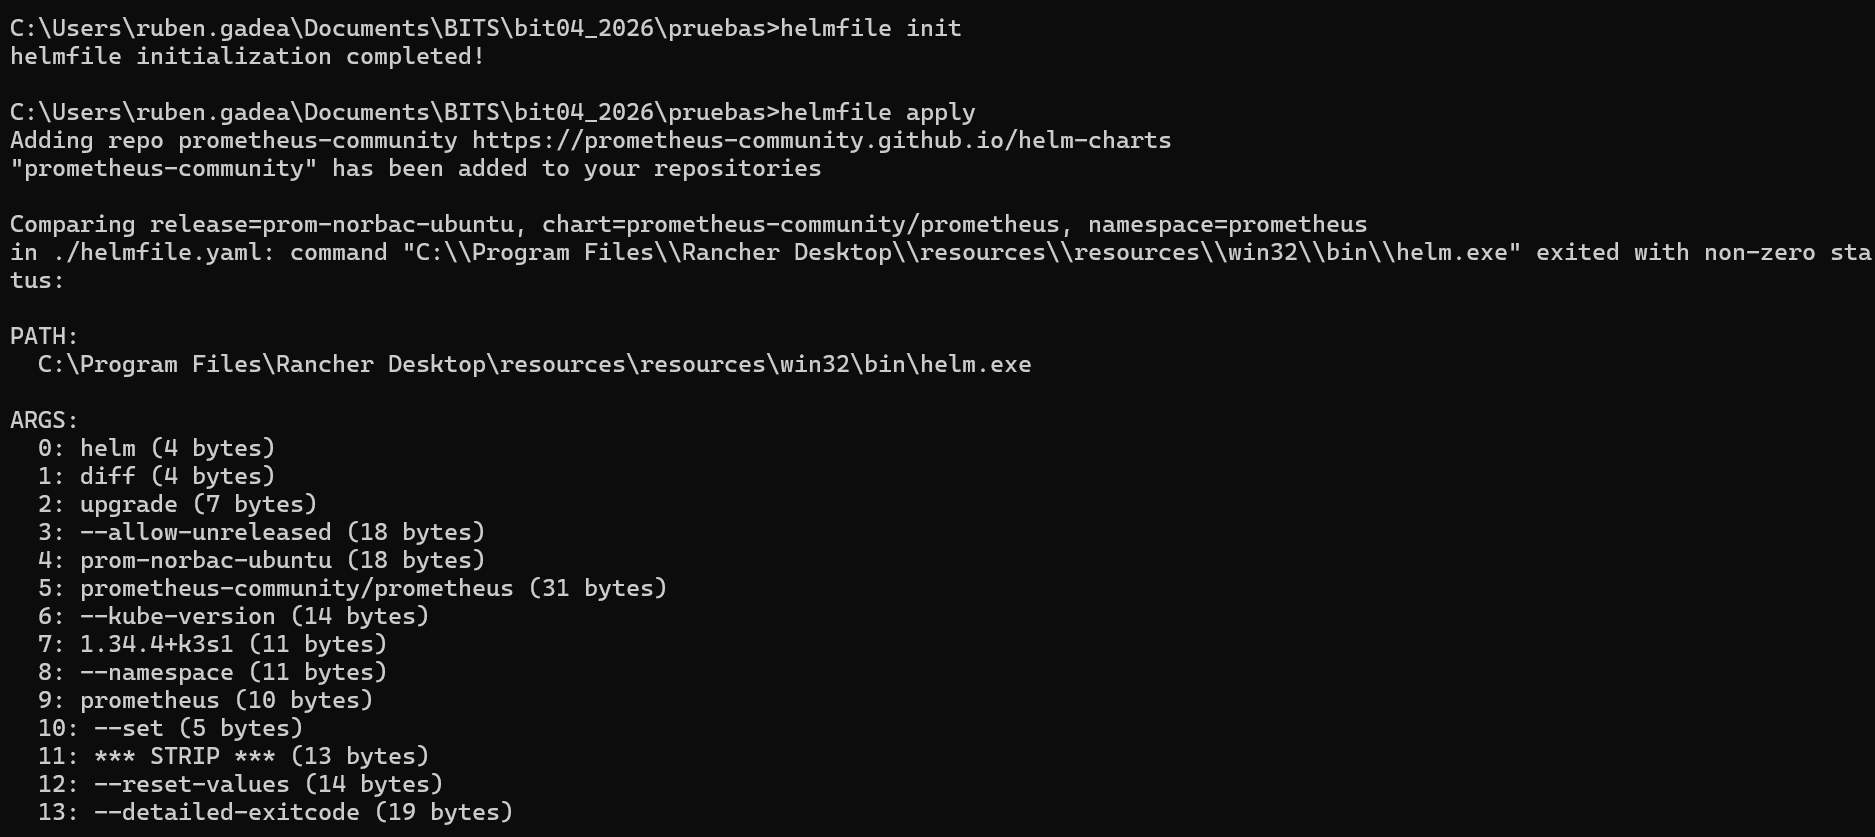
Task: Click the "helmfile init" command text
Action: click(870, 28)
